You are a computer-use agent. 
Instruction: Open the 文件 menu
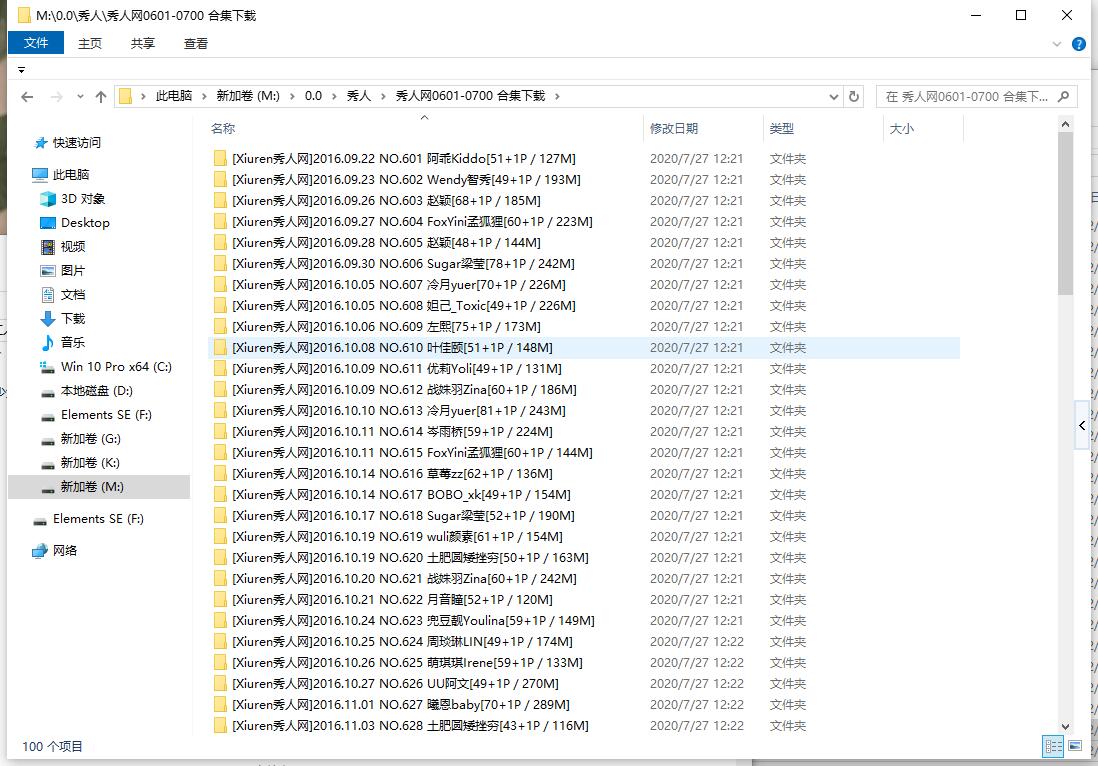[x=36, y=43]
